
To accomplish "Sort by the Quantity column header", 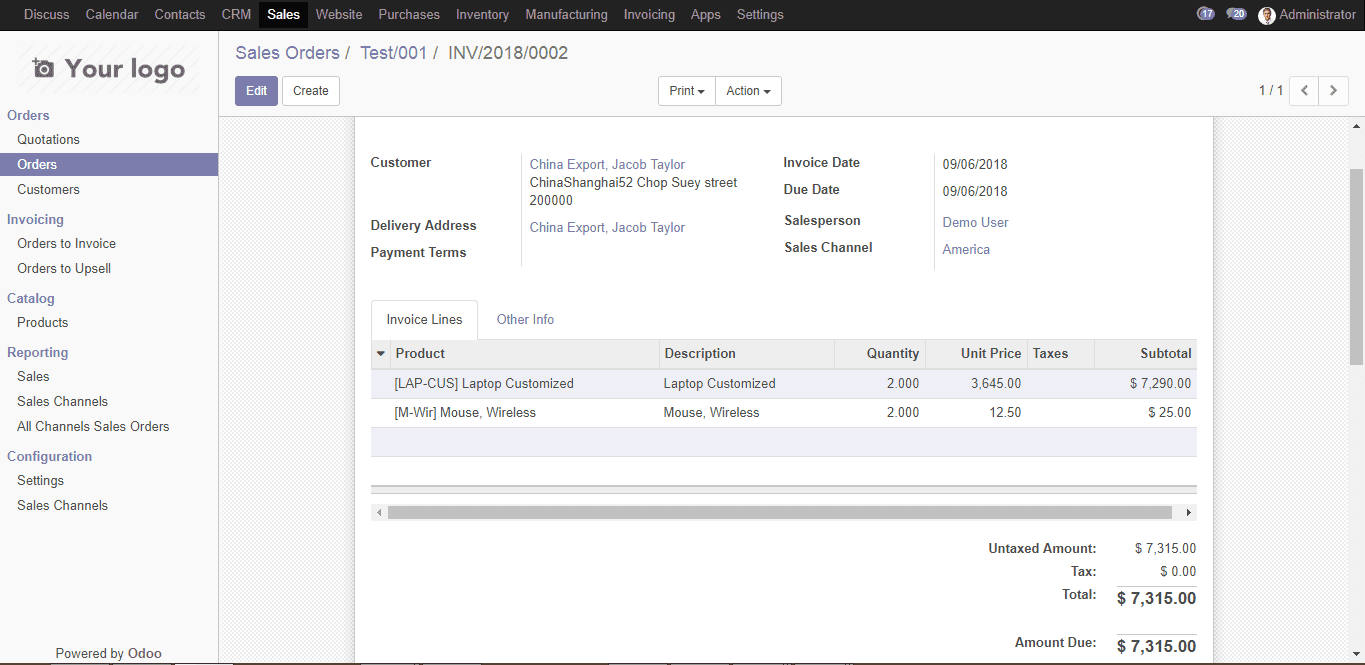I will 880,354.
